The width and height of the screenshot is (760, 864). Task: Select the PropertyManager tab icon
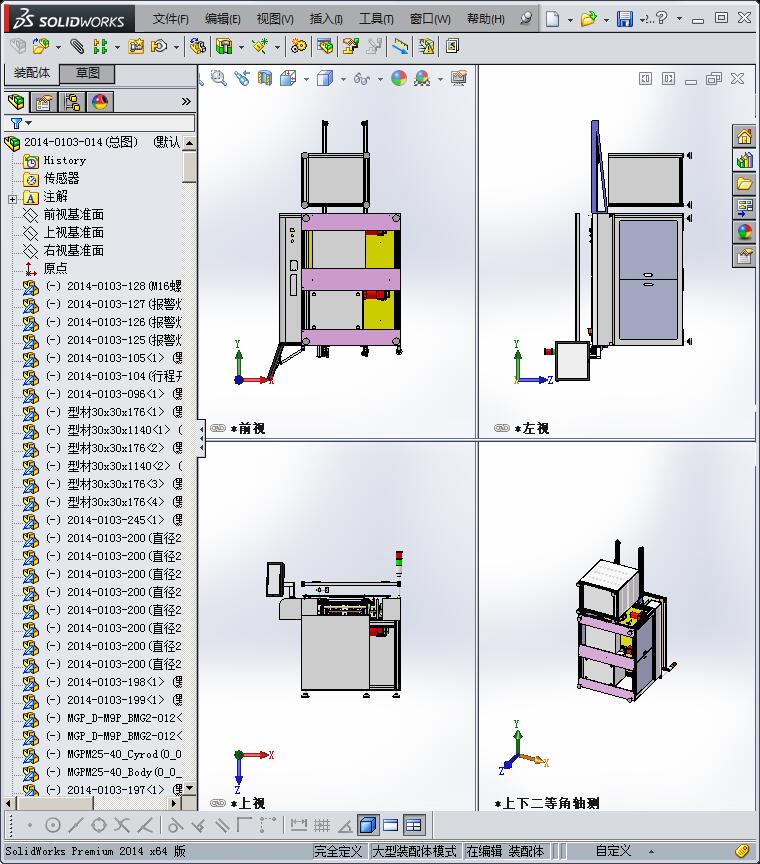pyautogui.click(x=44, y=102)
